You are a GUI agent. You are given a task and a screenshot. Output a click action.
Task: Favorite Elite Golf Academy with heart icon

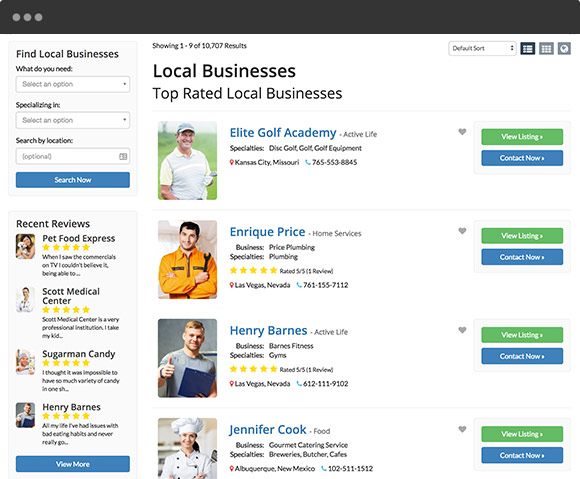tap(462, 132)
